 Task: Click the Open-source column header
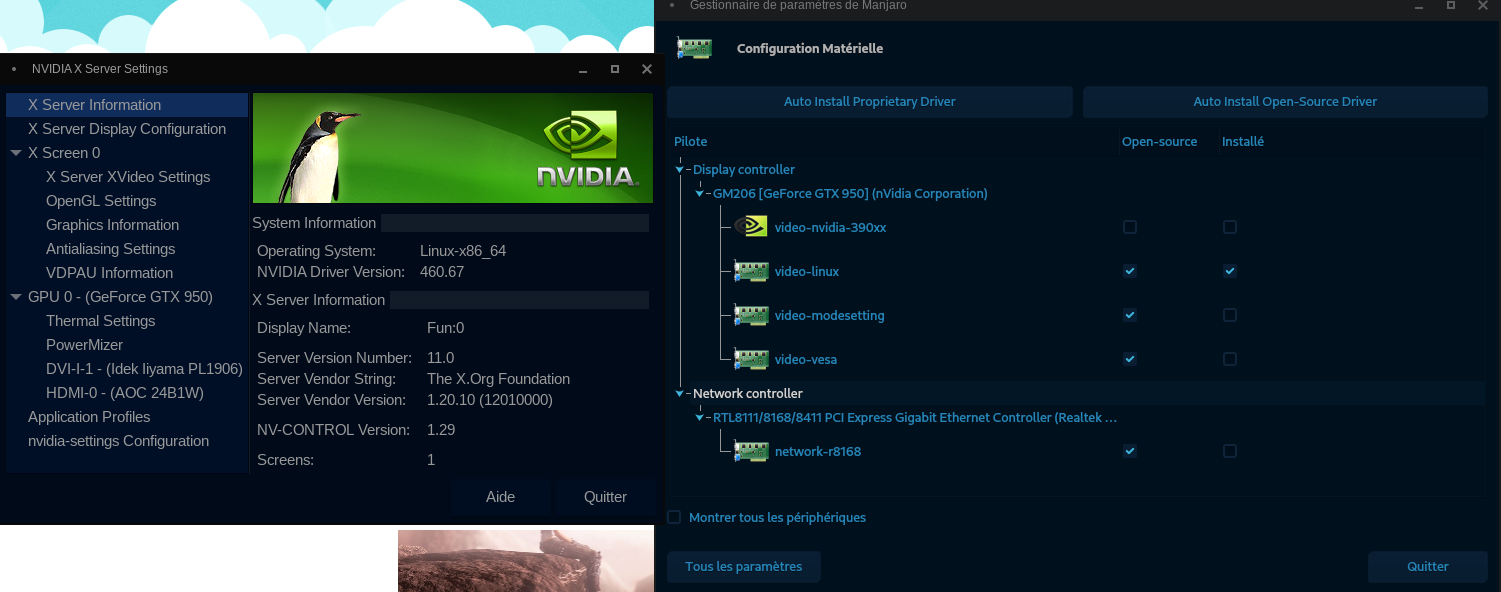click(1159, 142)
